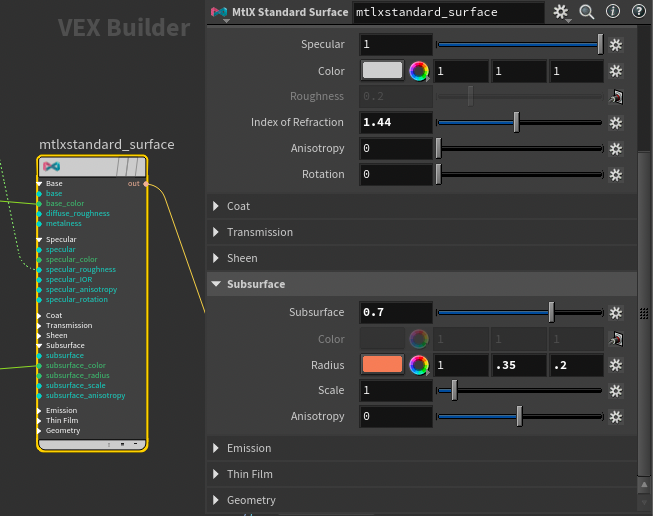
Task: Click the Rotation slider handle
Action: coord(439,174)
